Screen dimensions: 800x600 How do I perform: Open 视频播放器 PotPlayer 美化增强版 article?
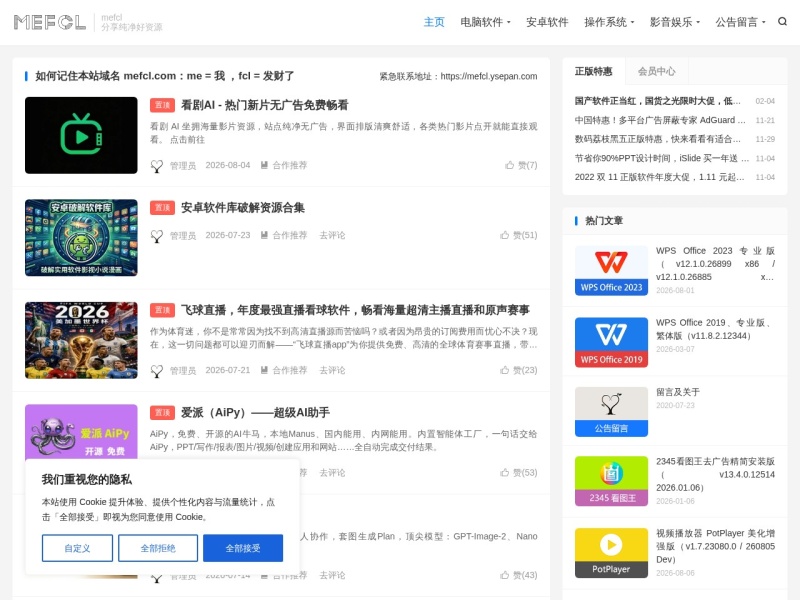tap(715, 546)
